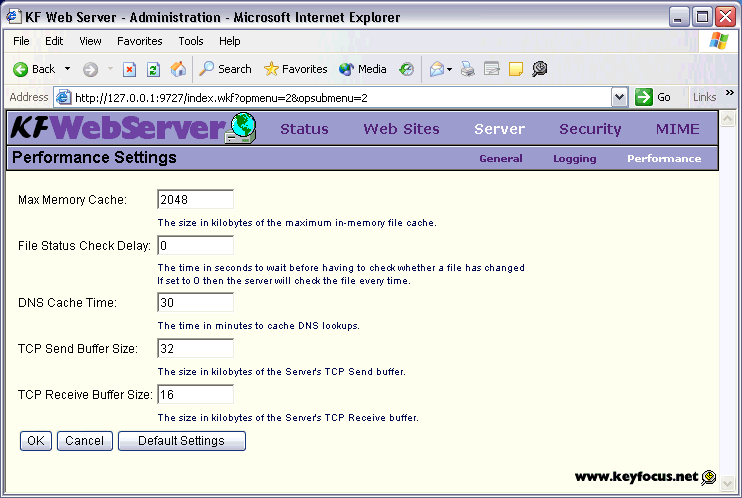Click the Windows flag logo icon
742x498 pixels.
click(719, 41)
